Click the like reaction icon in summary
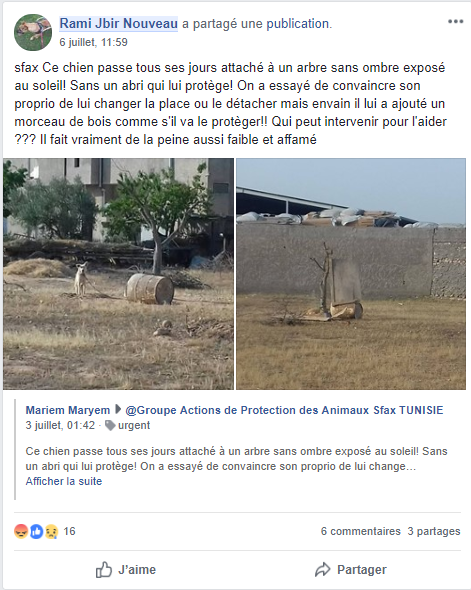 (x=36, y=531)
